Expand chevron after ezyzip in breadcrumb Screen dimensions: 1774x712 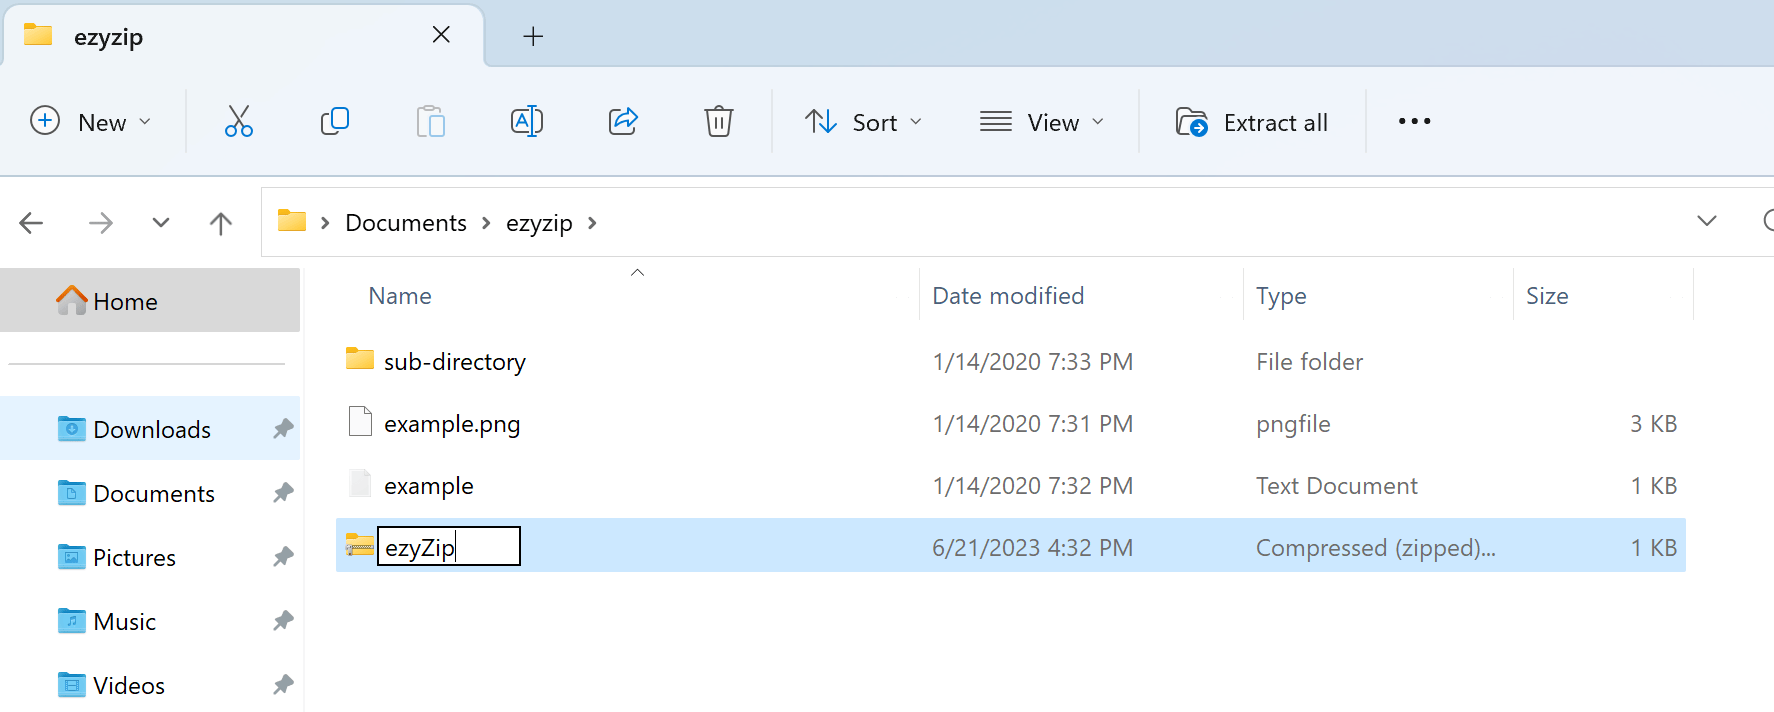pos(592,223)
